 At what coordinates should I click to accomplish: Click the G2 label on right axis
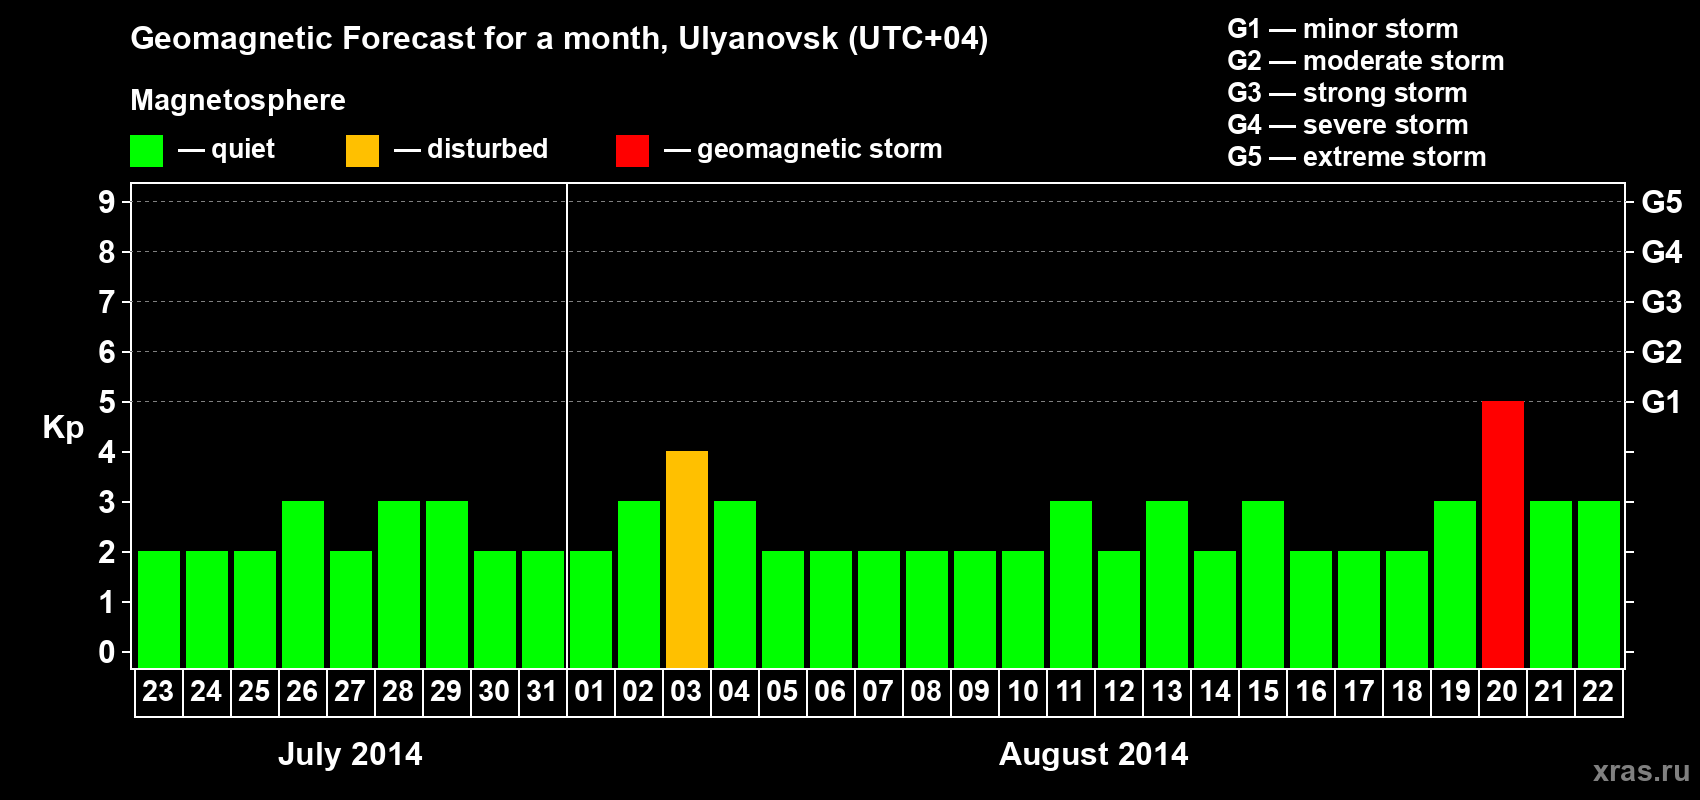point(1662,352)
